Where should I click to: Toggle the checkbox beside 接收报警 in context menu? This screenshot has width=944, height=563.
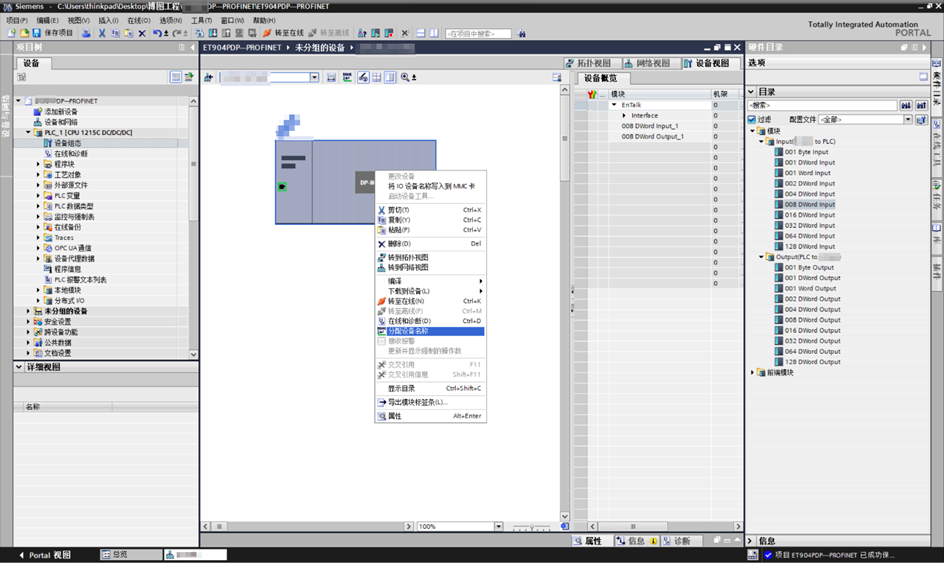[x=381, y=341]
